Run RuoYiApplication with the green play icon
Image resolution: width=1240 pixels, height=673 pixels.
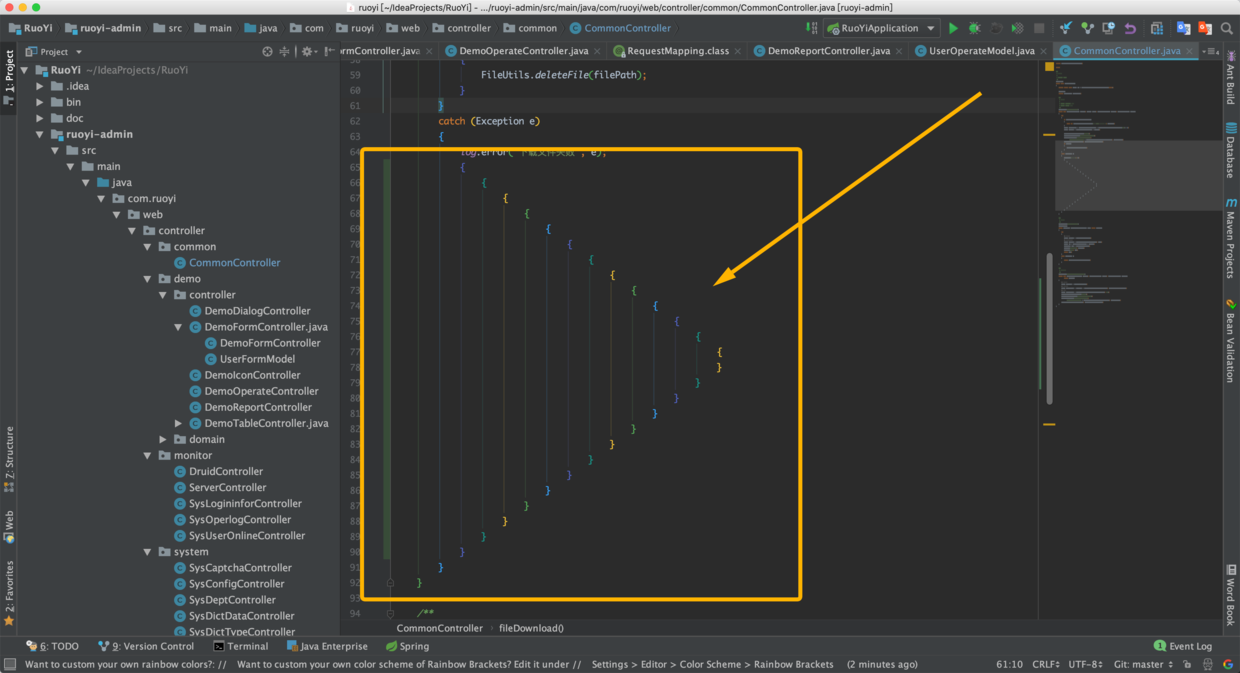pyautogui.click(x=953, y=28)
